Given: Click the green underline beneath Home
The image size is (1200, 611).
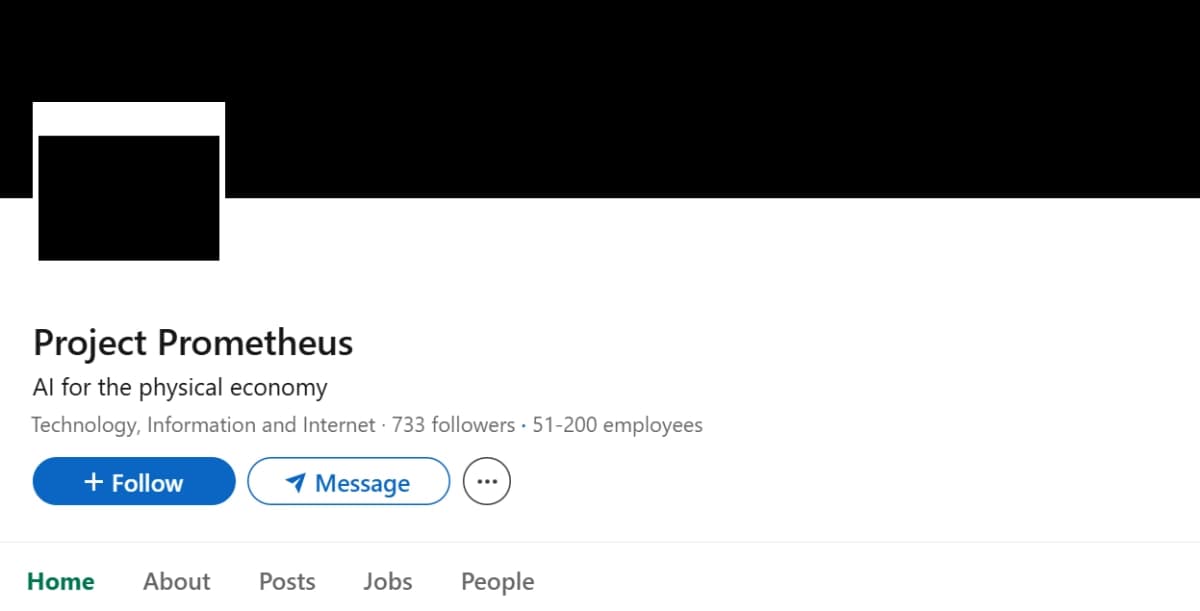Looking at the screenshot, I should point(61,607).
